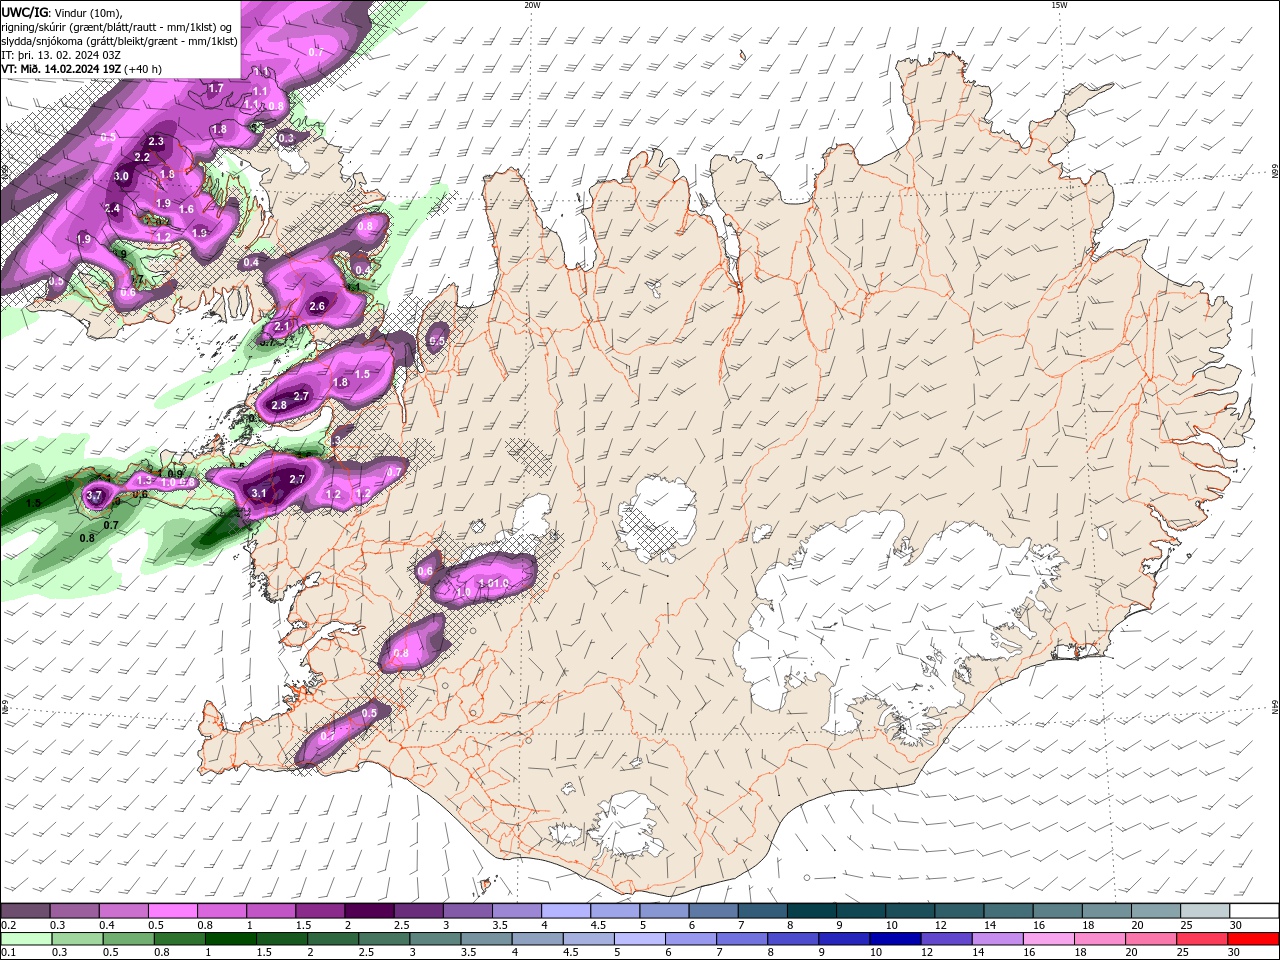This screenshot has width=1280, height=960.
Task: Click the 2.3 precipitation value on the map
Action: click(156, 141)
